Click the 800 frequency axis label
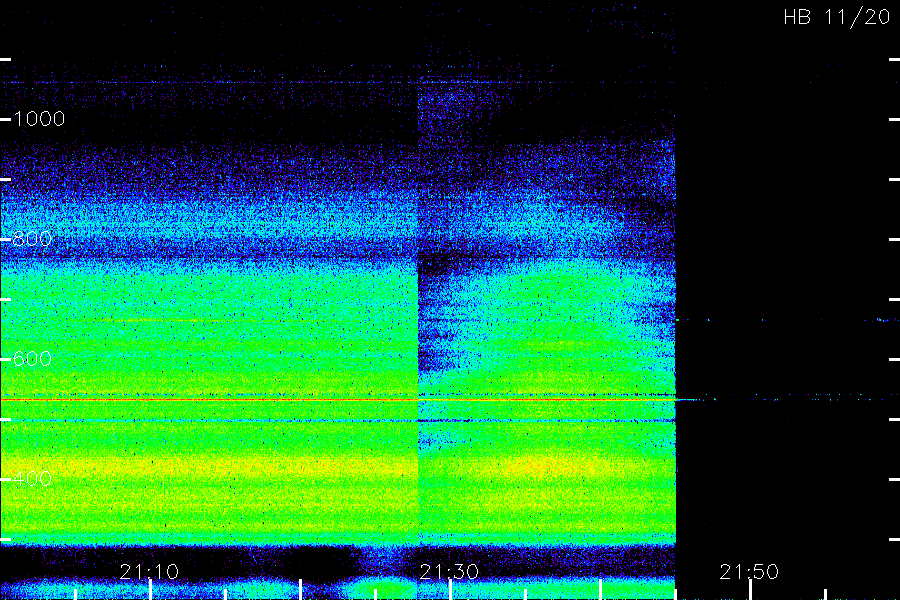 [32, 239]
